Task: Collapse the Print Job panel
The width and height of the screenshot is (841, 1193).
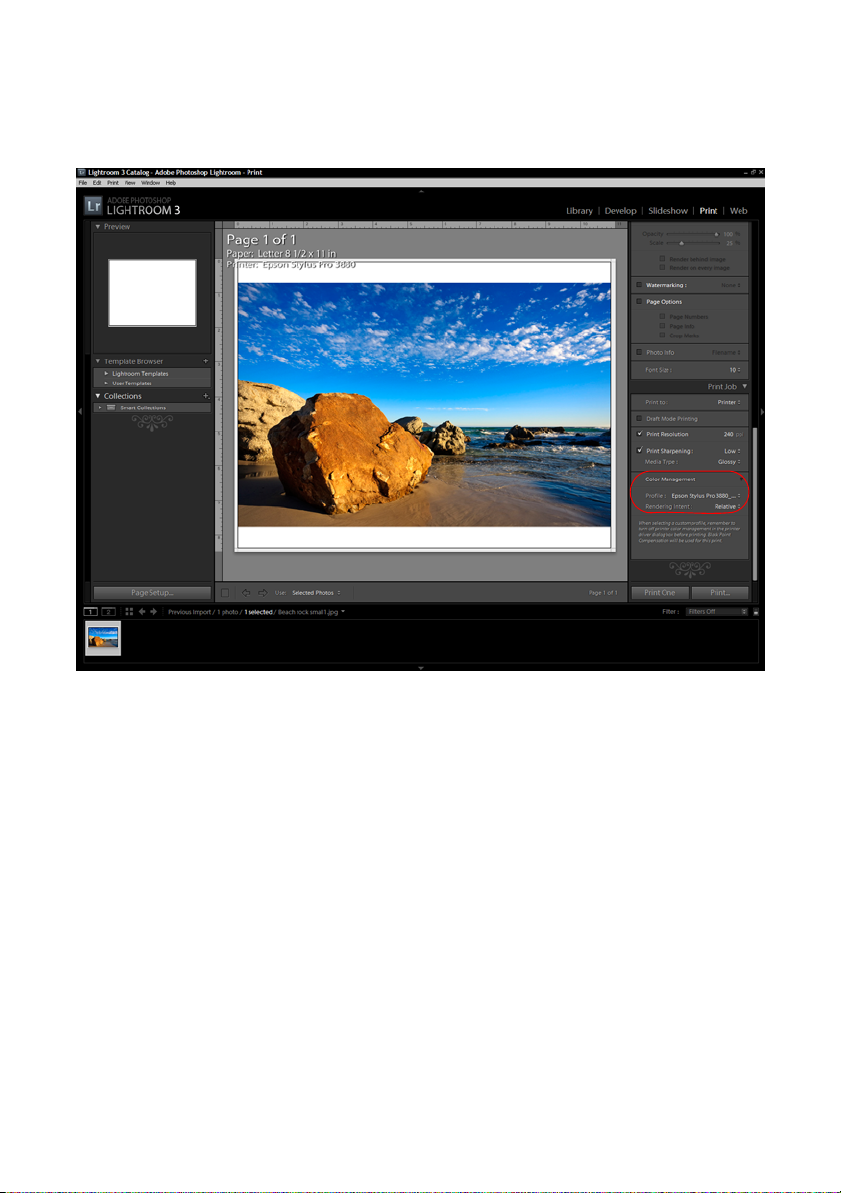Action: click(x=744, y=387)
